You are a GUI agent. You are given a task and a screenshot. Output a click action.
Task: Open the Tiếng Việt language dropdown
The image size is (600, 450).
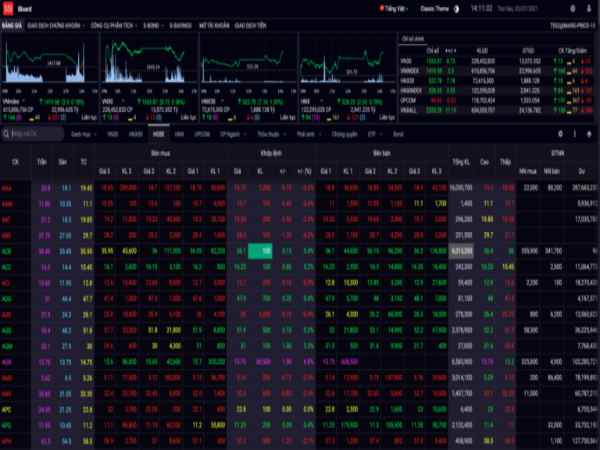[396, 8]
